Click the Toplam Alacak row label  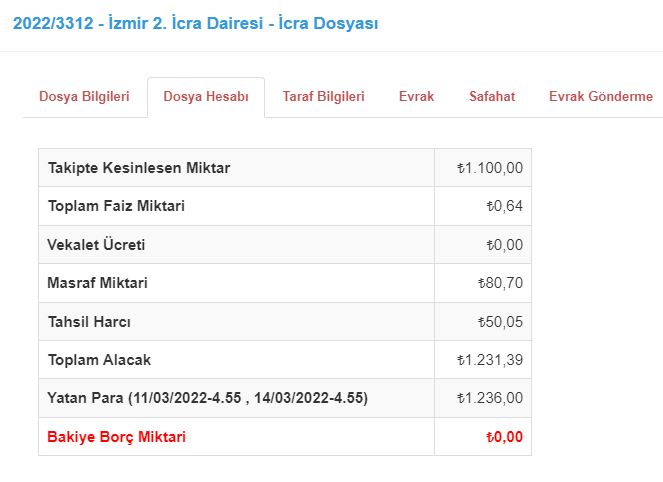pos(99,360)
